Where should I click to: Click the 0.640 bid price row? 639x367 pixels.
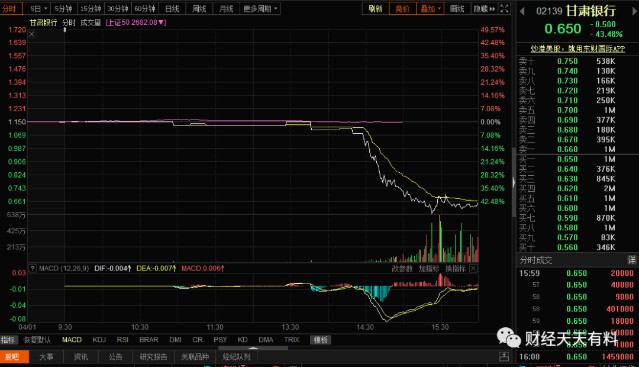[577, 169]
